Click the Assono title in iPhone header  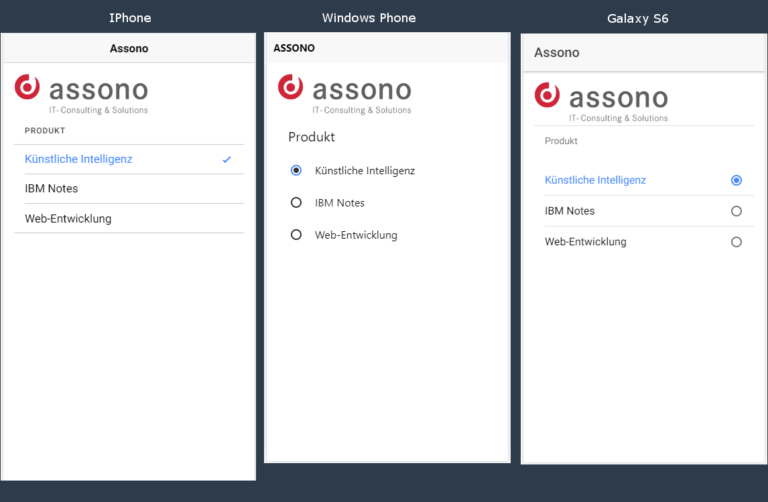(x=129, y=48)
